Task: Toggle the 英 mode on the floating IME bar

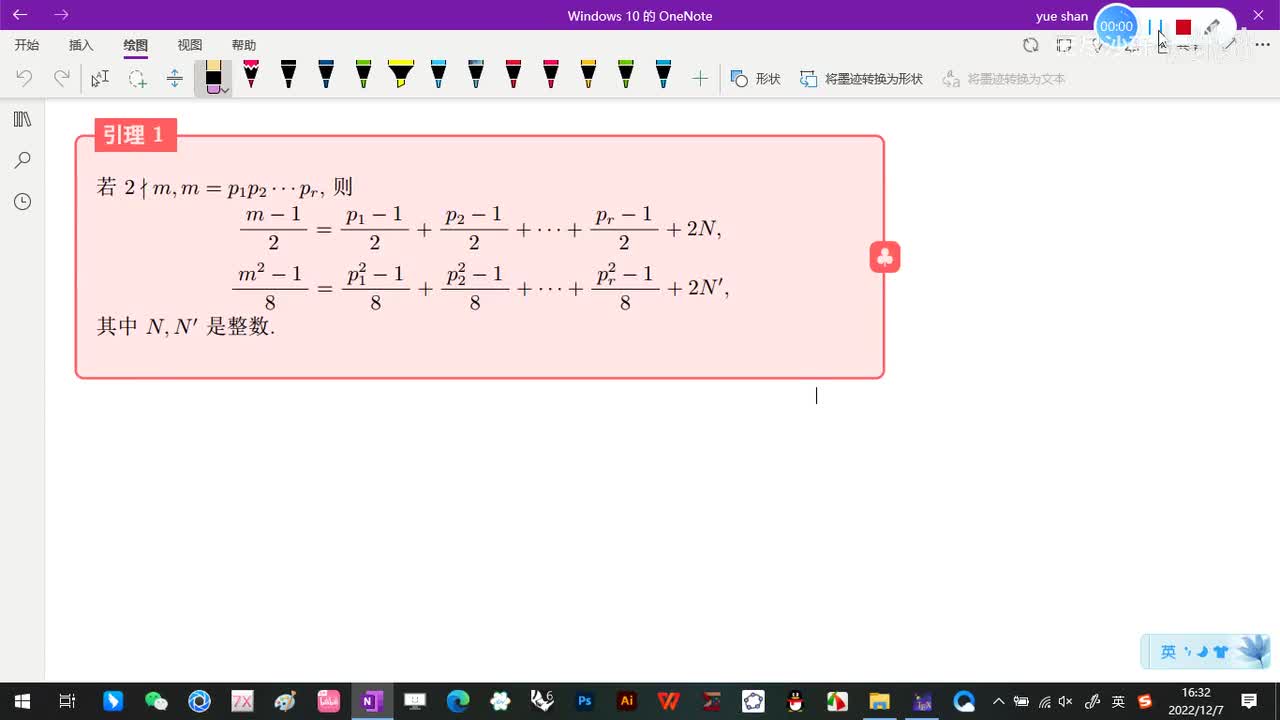Action: pos(1168,652)
